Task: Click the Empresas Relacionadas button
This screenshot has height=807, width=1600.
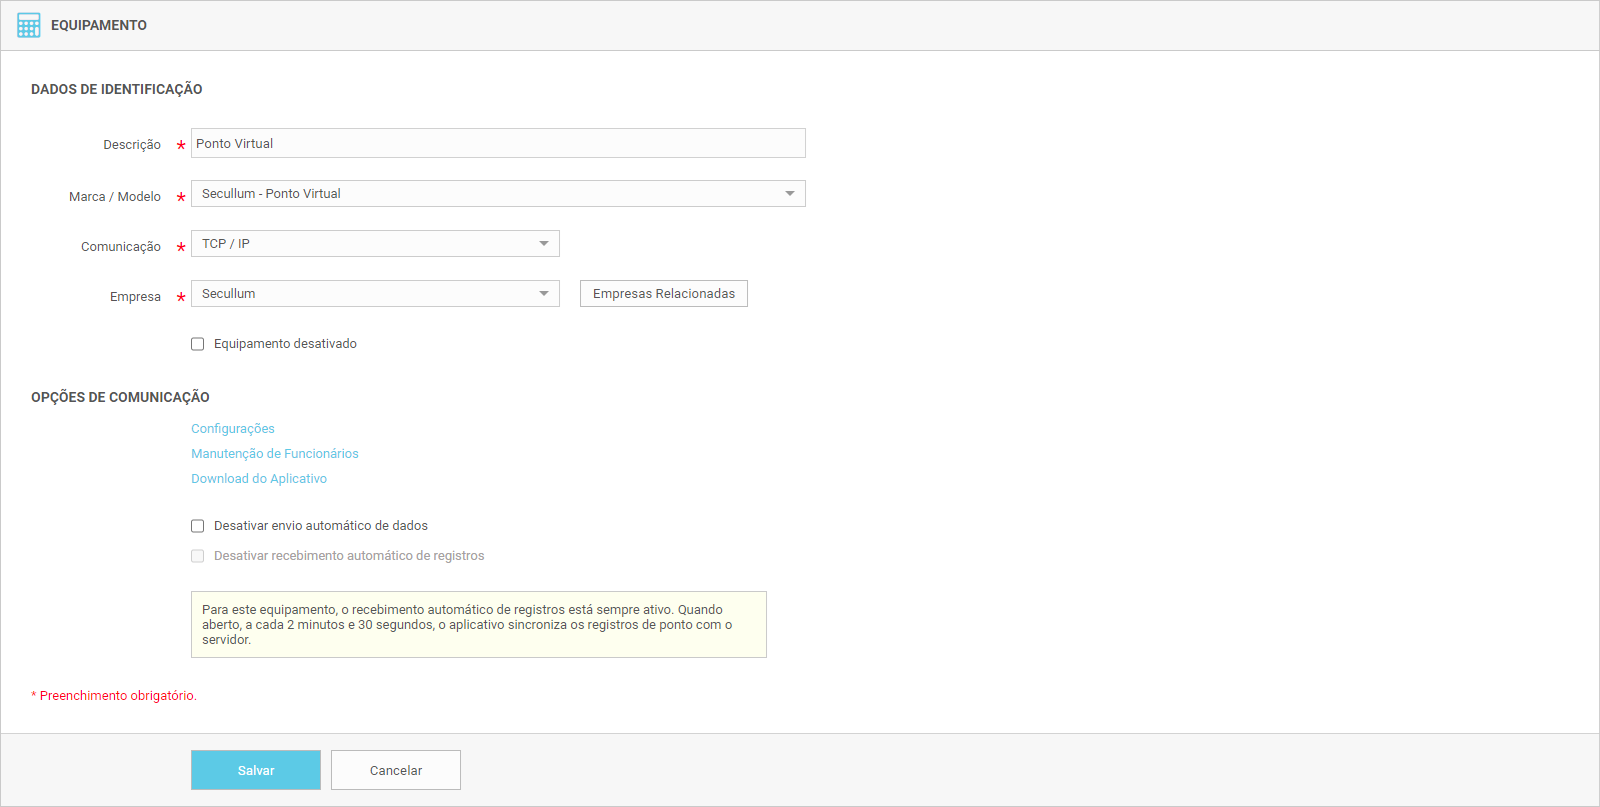Action: [x=663, y=294]
